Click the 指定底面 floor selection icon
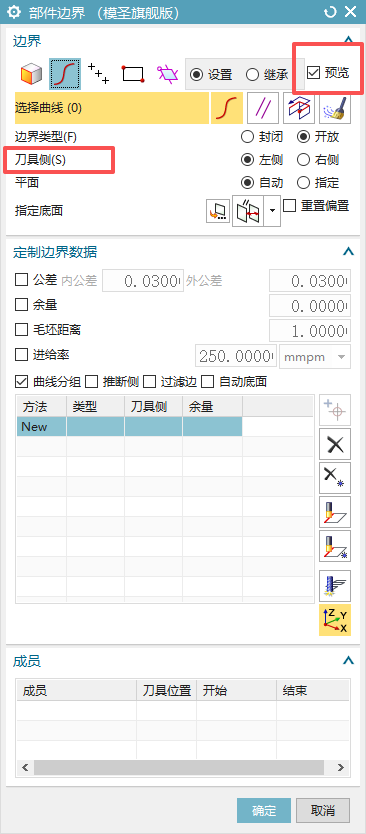 point(218,211)
